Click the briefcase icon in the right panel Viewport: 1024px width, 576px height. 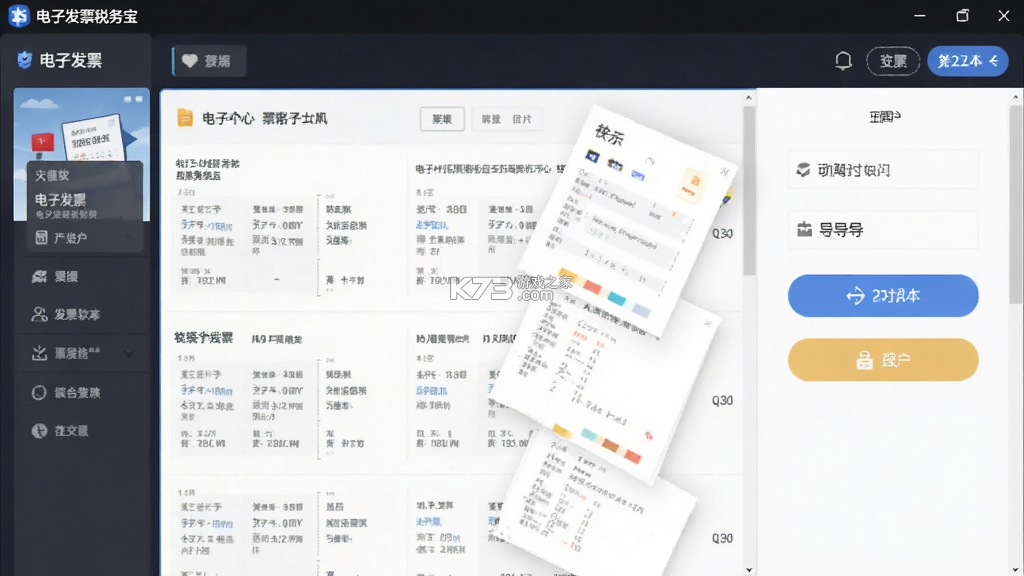tap(804, 229)
